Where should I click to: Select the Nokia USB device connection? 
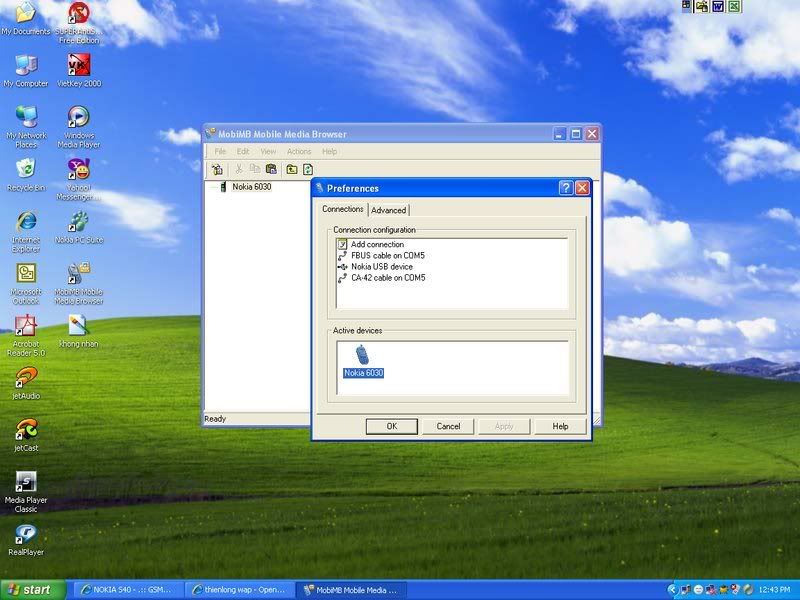point(381,267)
